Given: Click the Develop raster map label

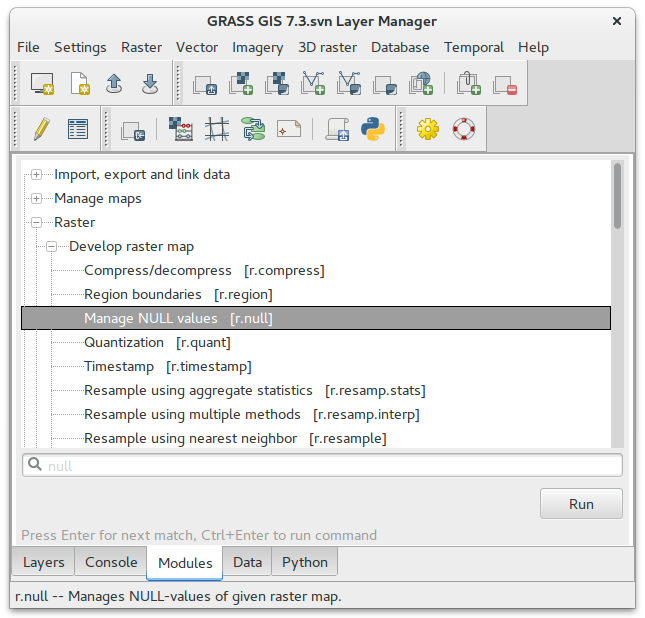Looking at the screenshot, I should [x=132, y=246].
